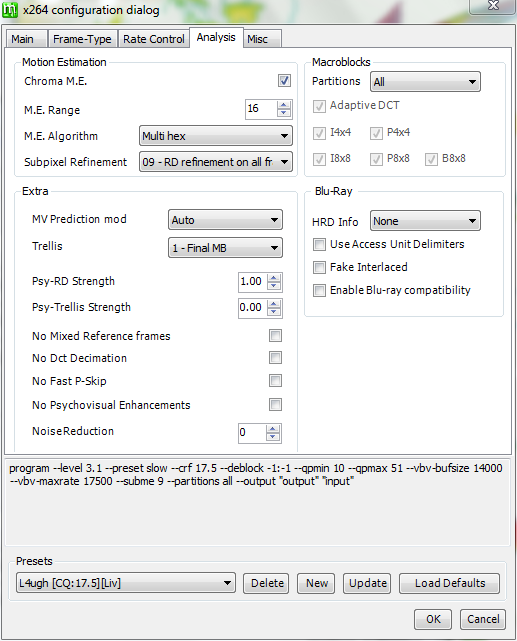Click the I4x4 checkbox
This screenshot has width=517, height=641.
point(319,133)
